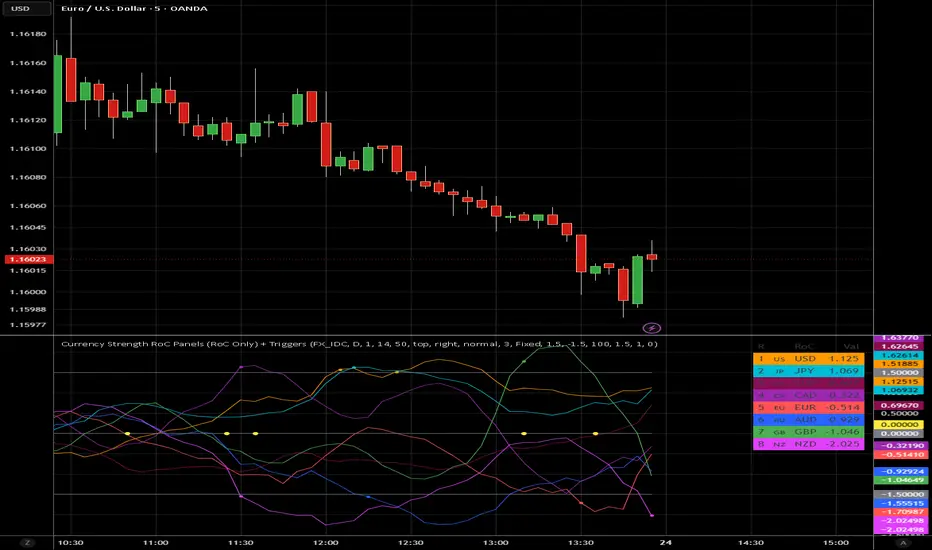932x550 pixels.
Task: Click the 0.50000 scale label
Action: [x=899, y=413]
